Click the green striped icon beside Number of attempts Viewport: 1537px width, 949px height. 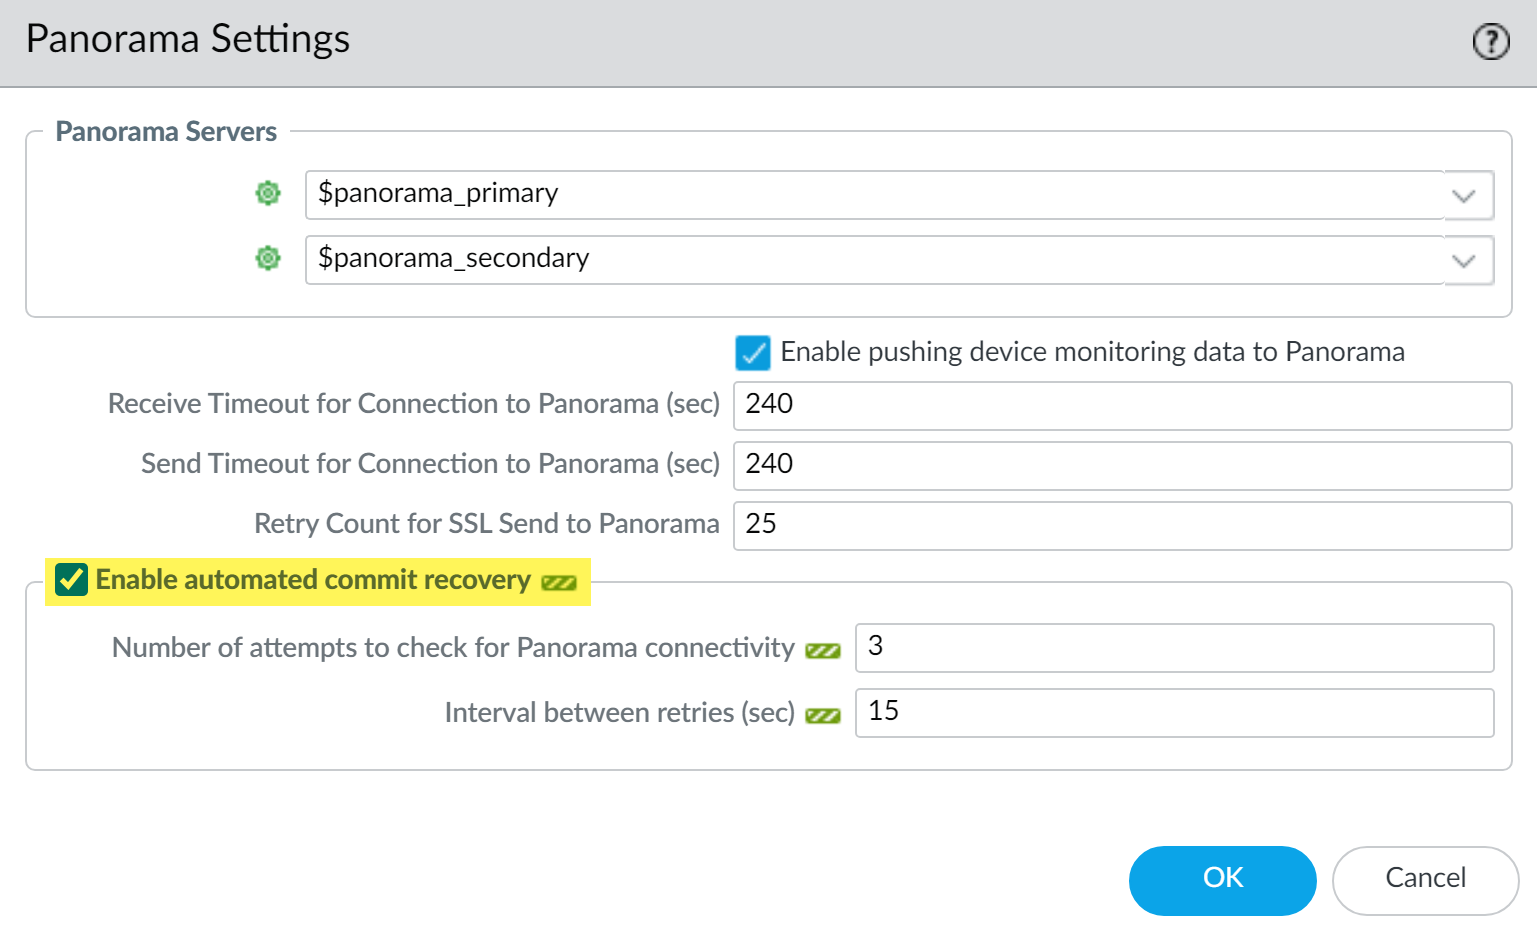tap(823, 651)
